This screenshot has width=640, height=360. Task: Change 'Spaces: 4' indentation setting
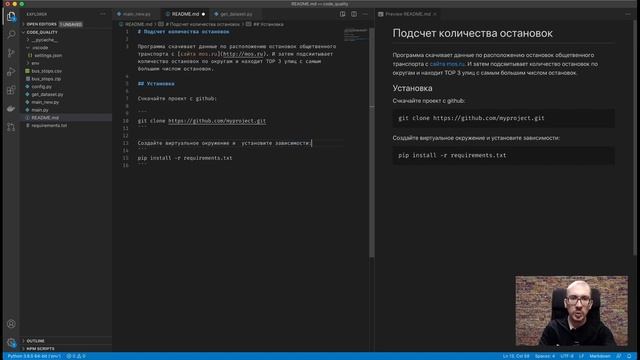(544, 356)
